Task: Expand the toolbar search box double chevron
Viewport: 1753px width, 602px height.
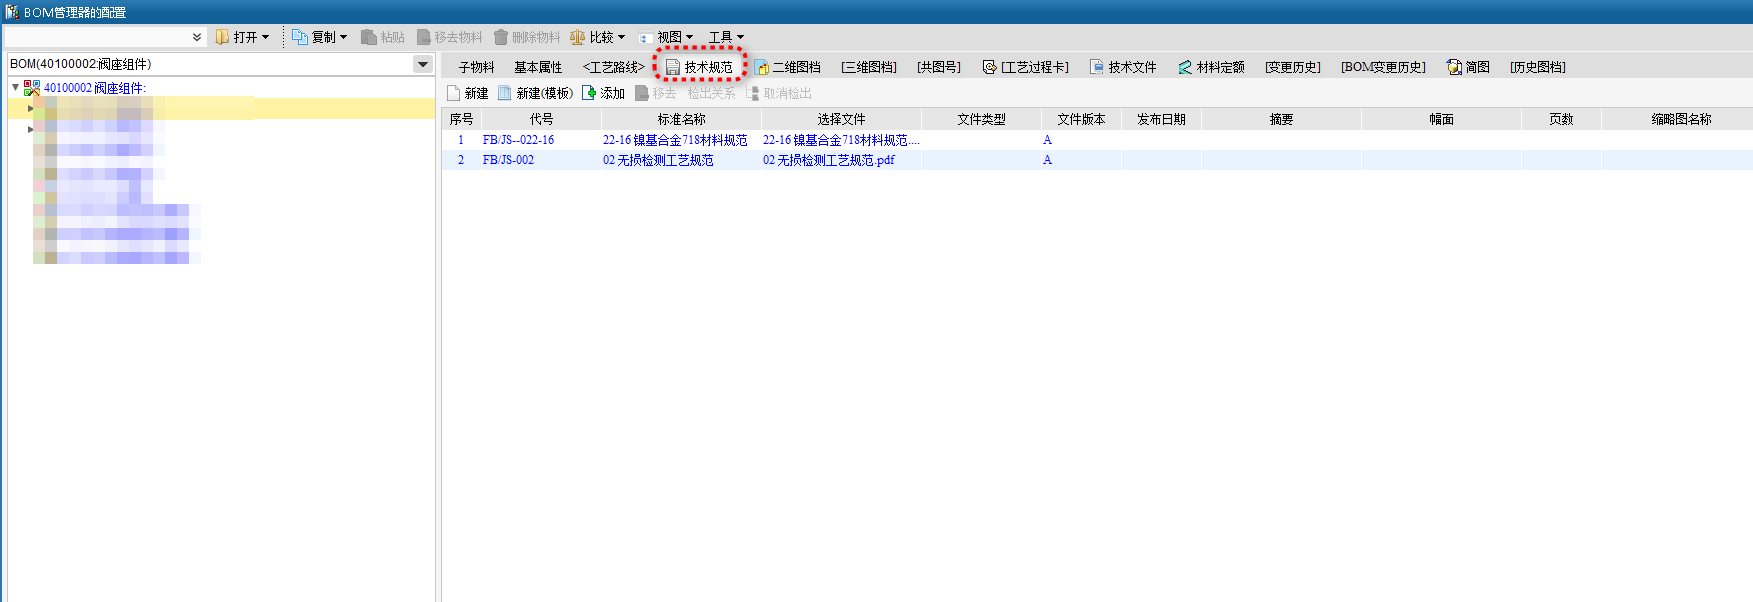Action: pyautogui.click(x=197, y=37)
